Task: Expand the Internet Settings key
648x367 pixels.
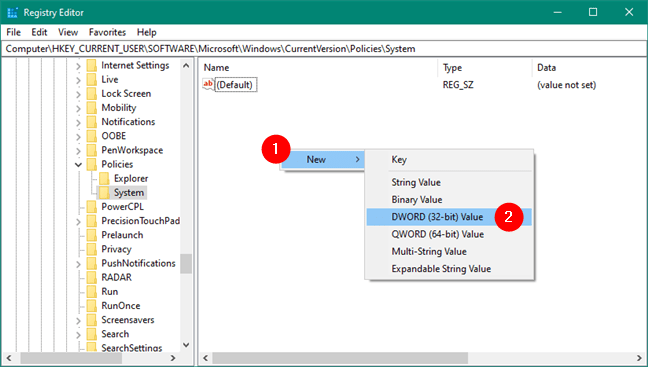Action: (79, 66)
